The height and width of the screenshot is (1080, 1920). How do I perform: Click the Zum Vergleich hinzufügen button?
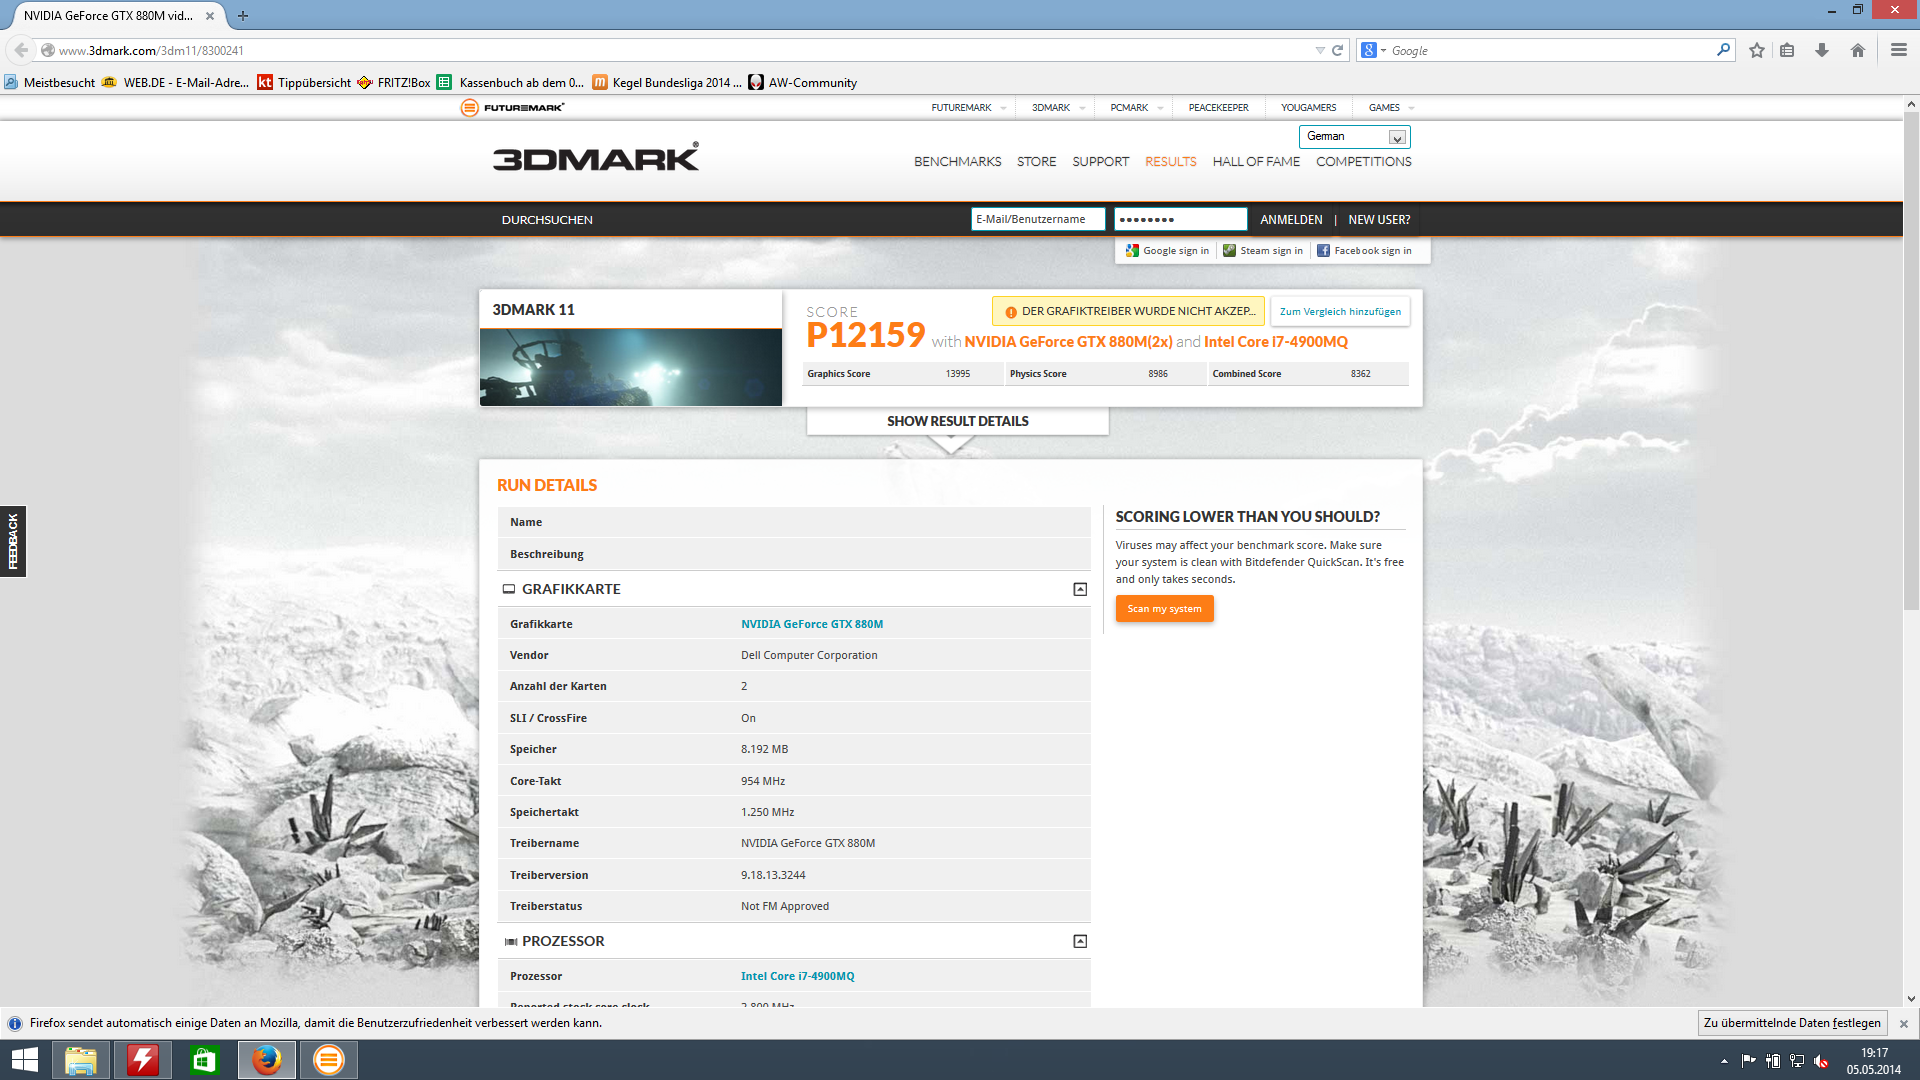click(x=1340, y=311)
